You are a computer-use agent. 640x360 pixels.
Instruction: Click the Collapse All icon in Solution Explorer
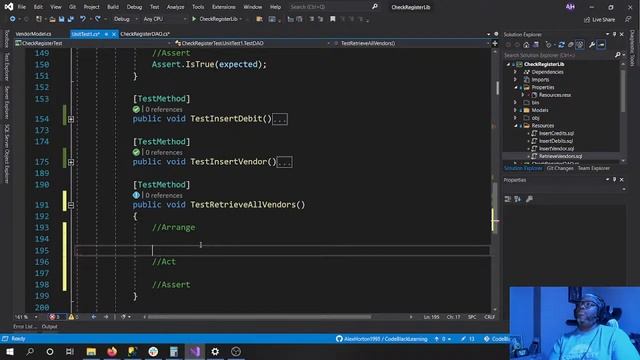click(x=571, y=45)
